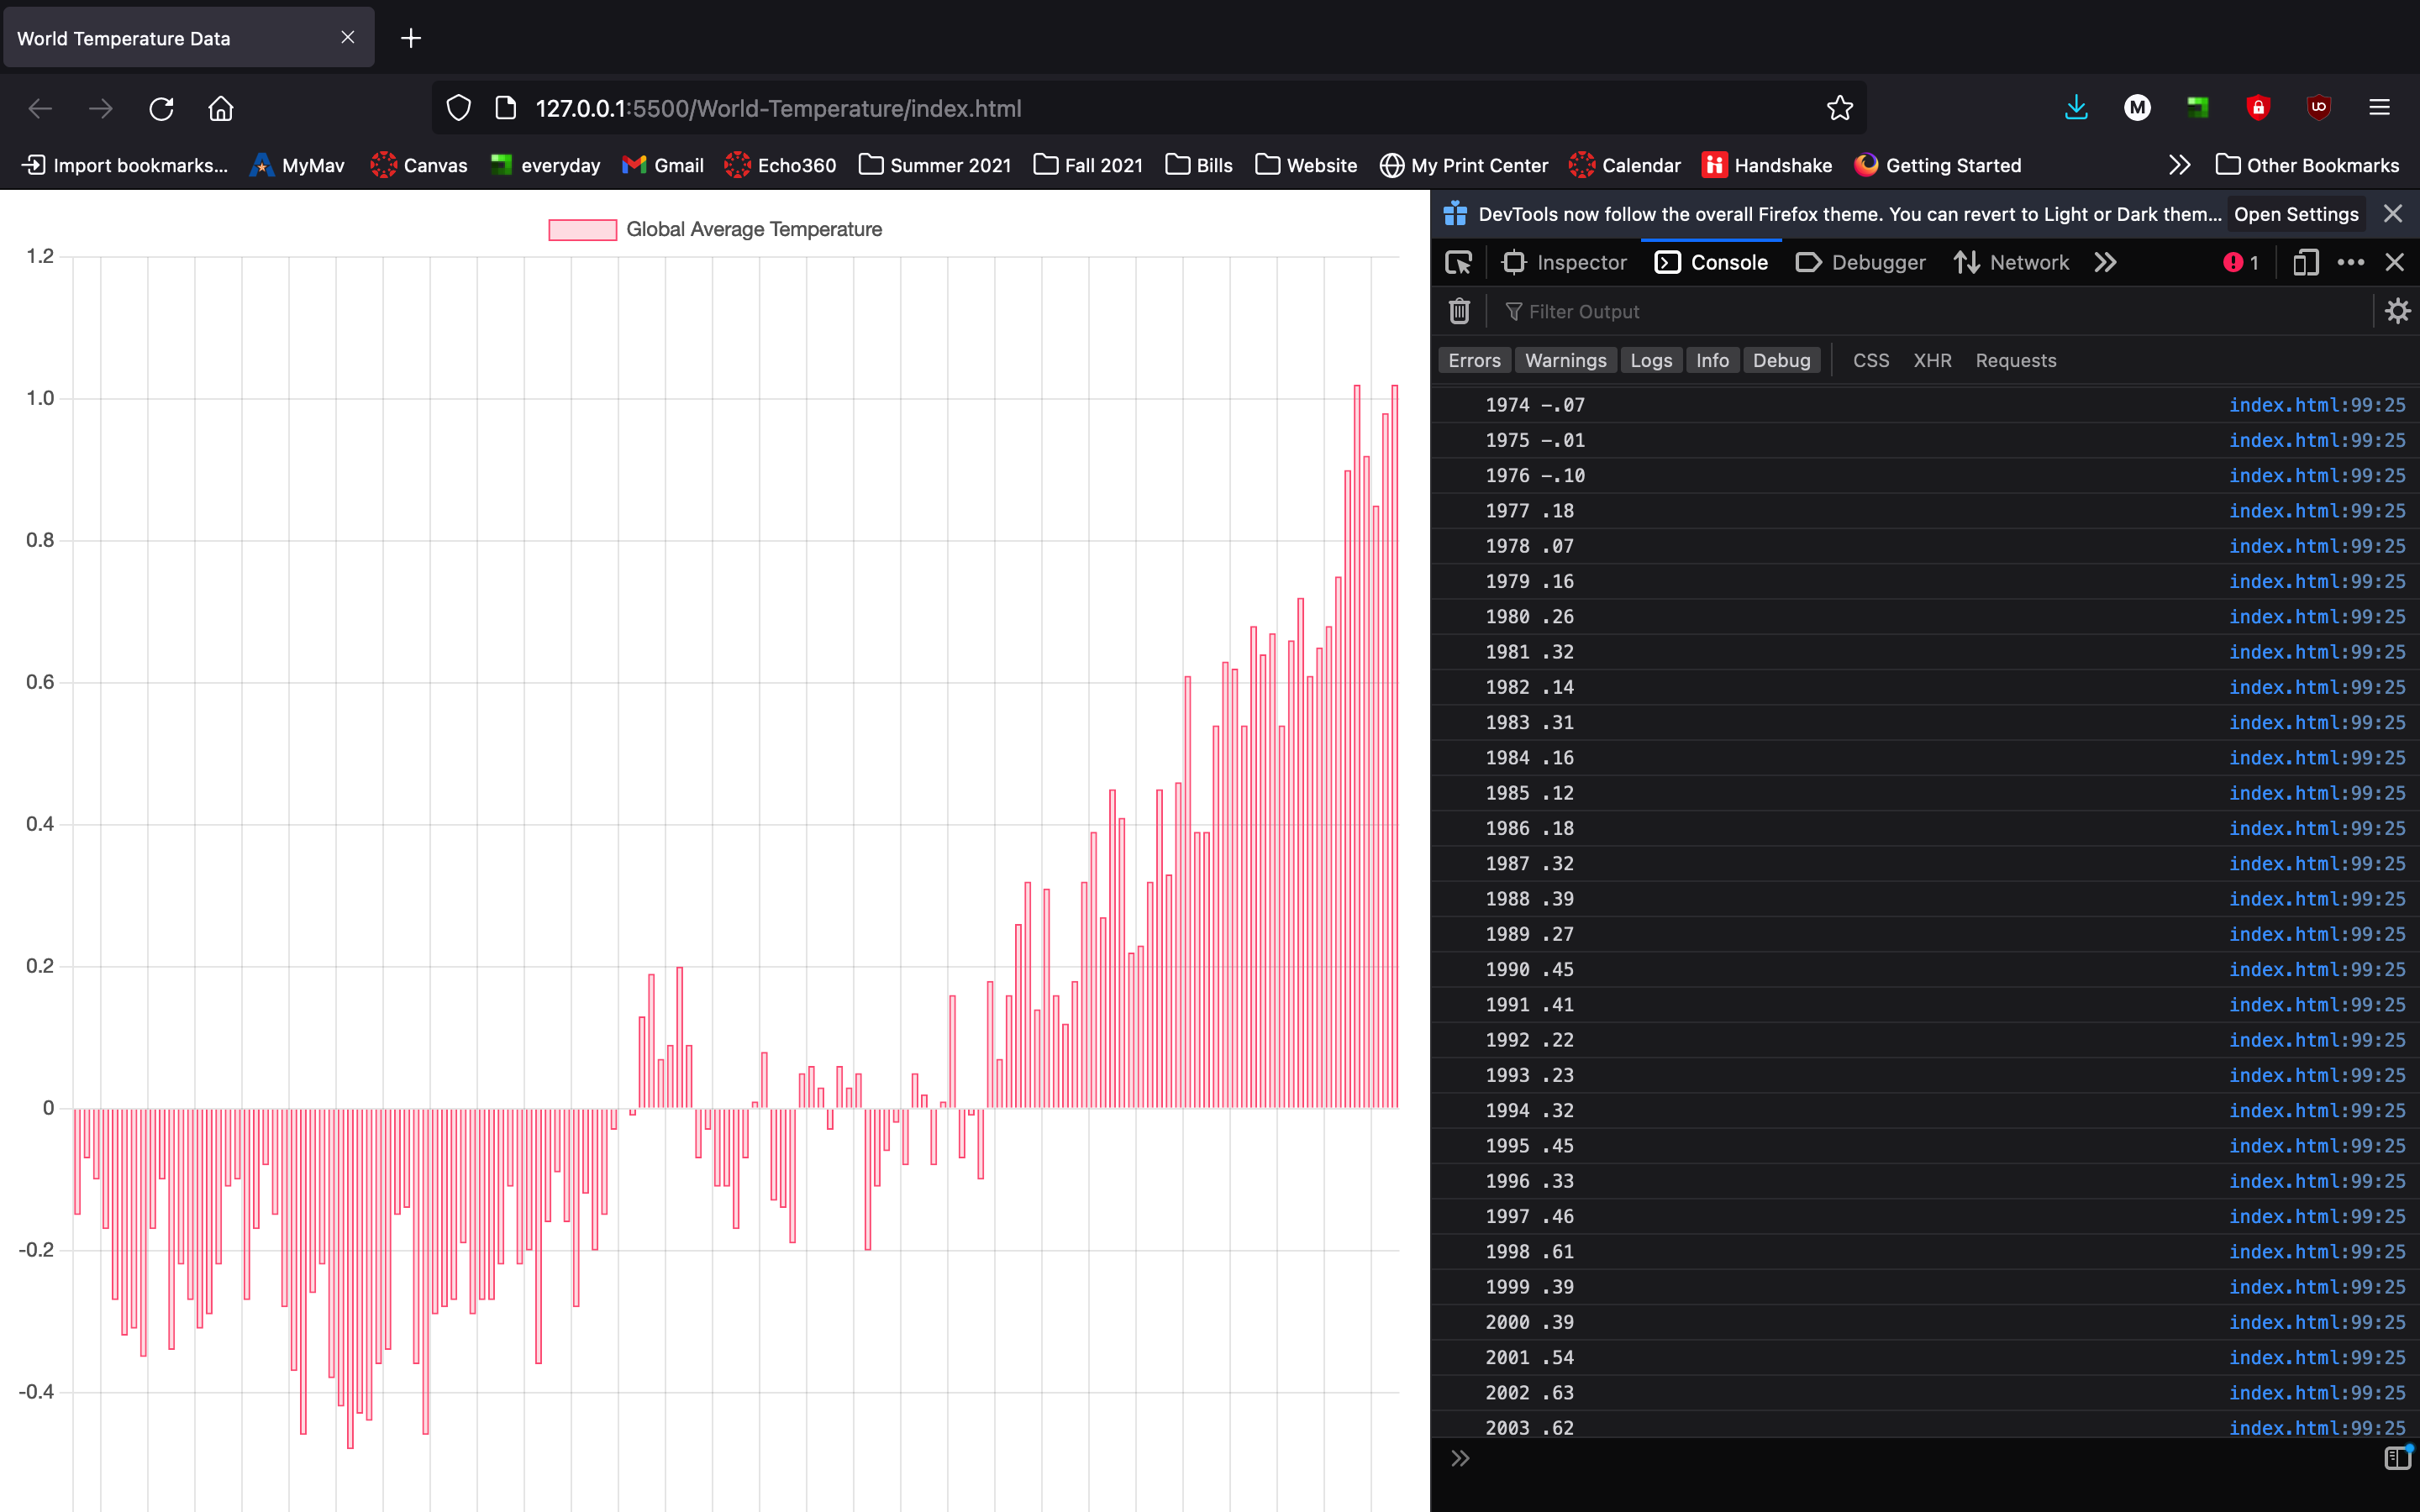The width and height of the screenshot is (2420, 1512).
Task: Switch to the Inspector tab
Action: 1565,262
